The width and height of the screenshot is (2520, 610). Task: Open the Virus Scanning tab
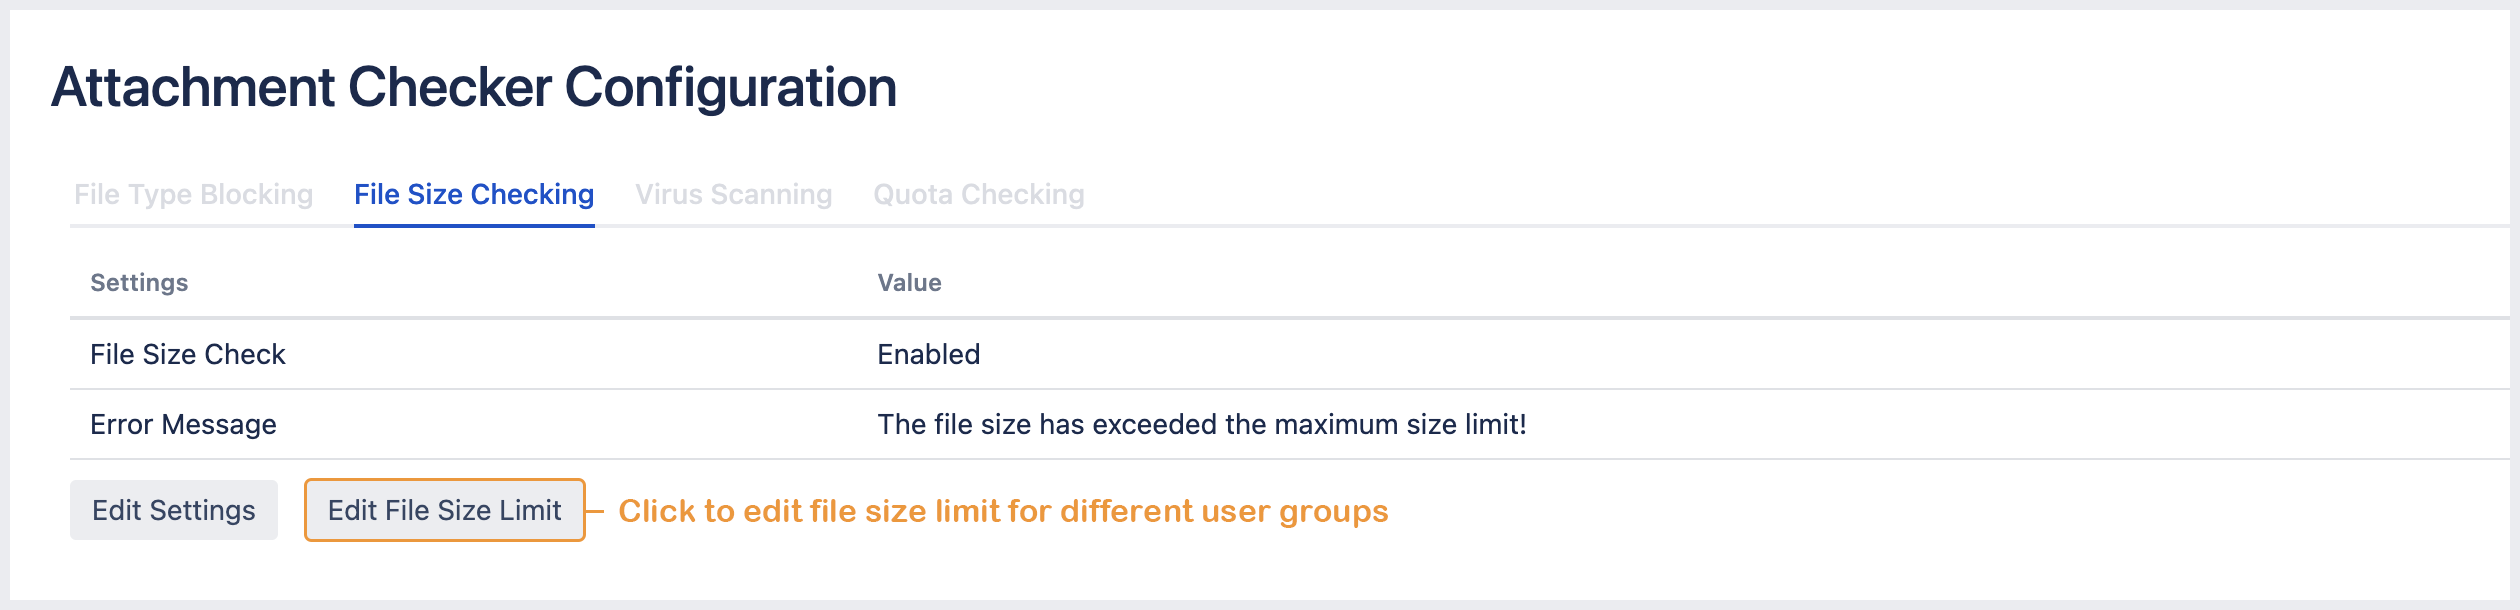pyautogui.click(x=735, y=195)
